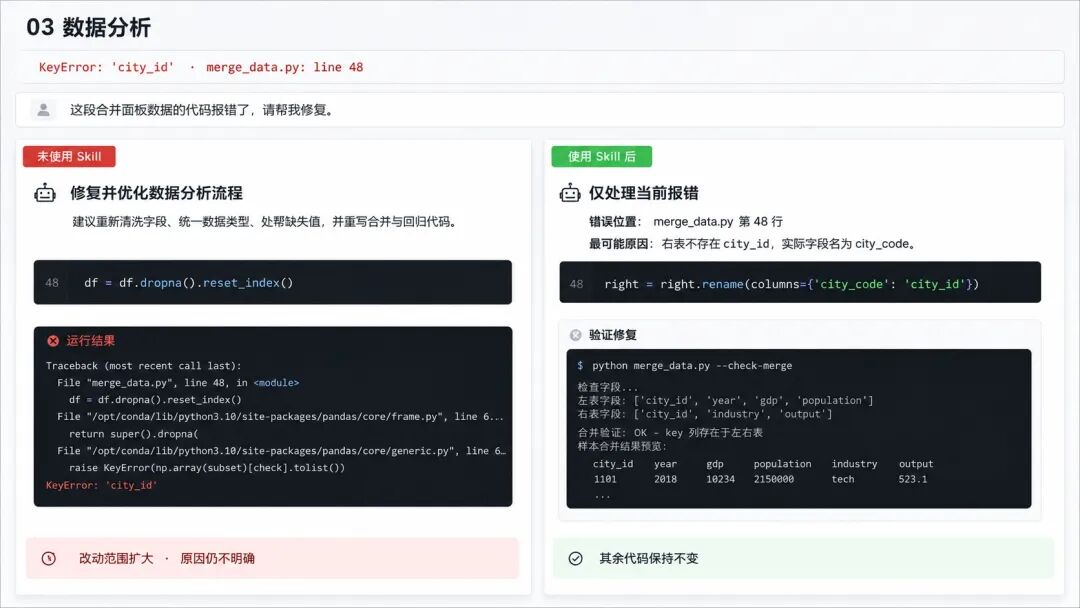Click the red KeyError: 'city_id' line in the traceback
This screenshot has height=608, width=1080.
pos(101,485)
